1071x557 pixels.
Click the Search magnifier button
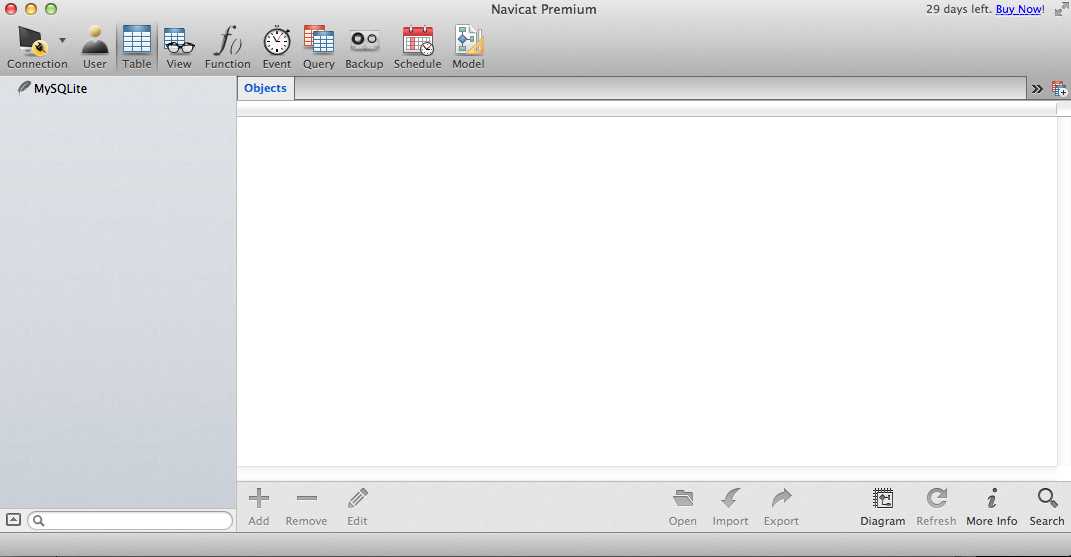tap(1047, 506)
